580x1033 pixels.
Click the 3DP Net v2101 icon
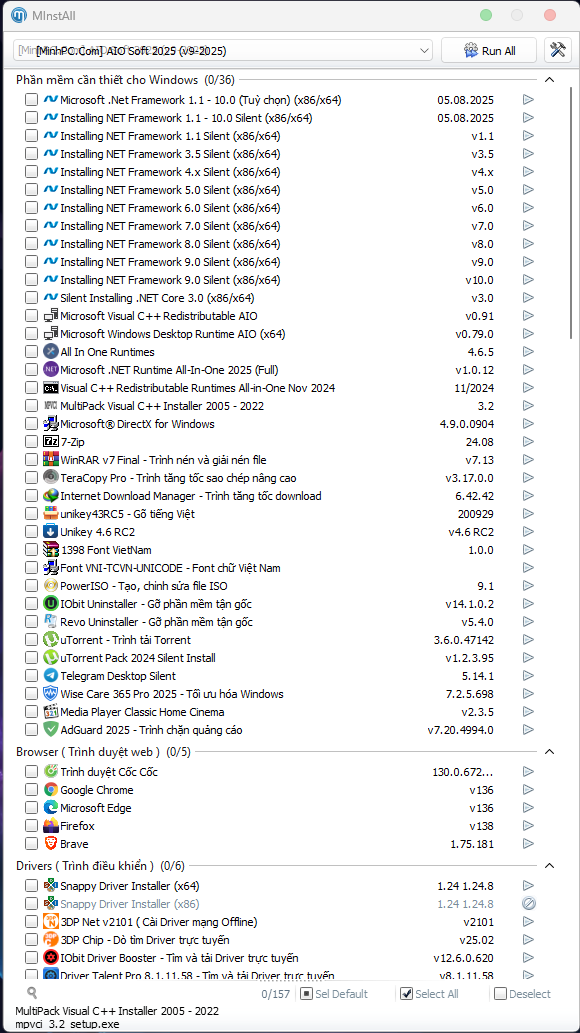[x=51, y=922]
